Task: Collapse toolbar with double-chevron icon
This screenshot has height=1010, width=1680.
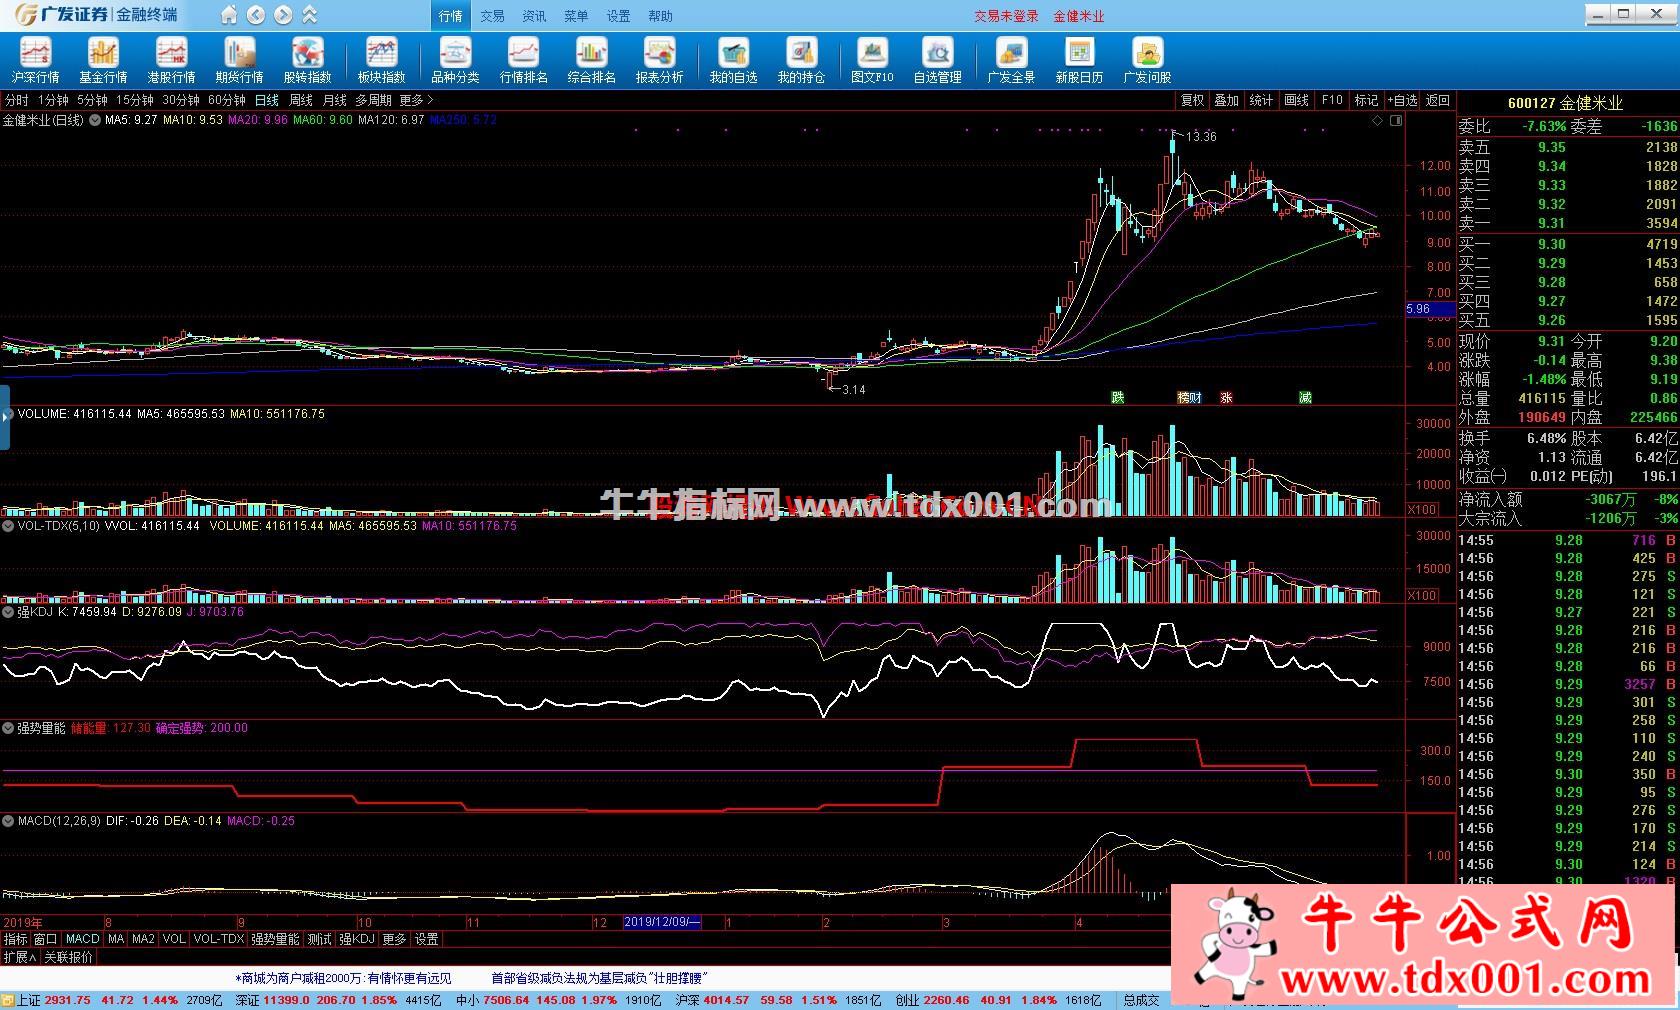Action: tap(310, 15)
